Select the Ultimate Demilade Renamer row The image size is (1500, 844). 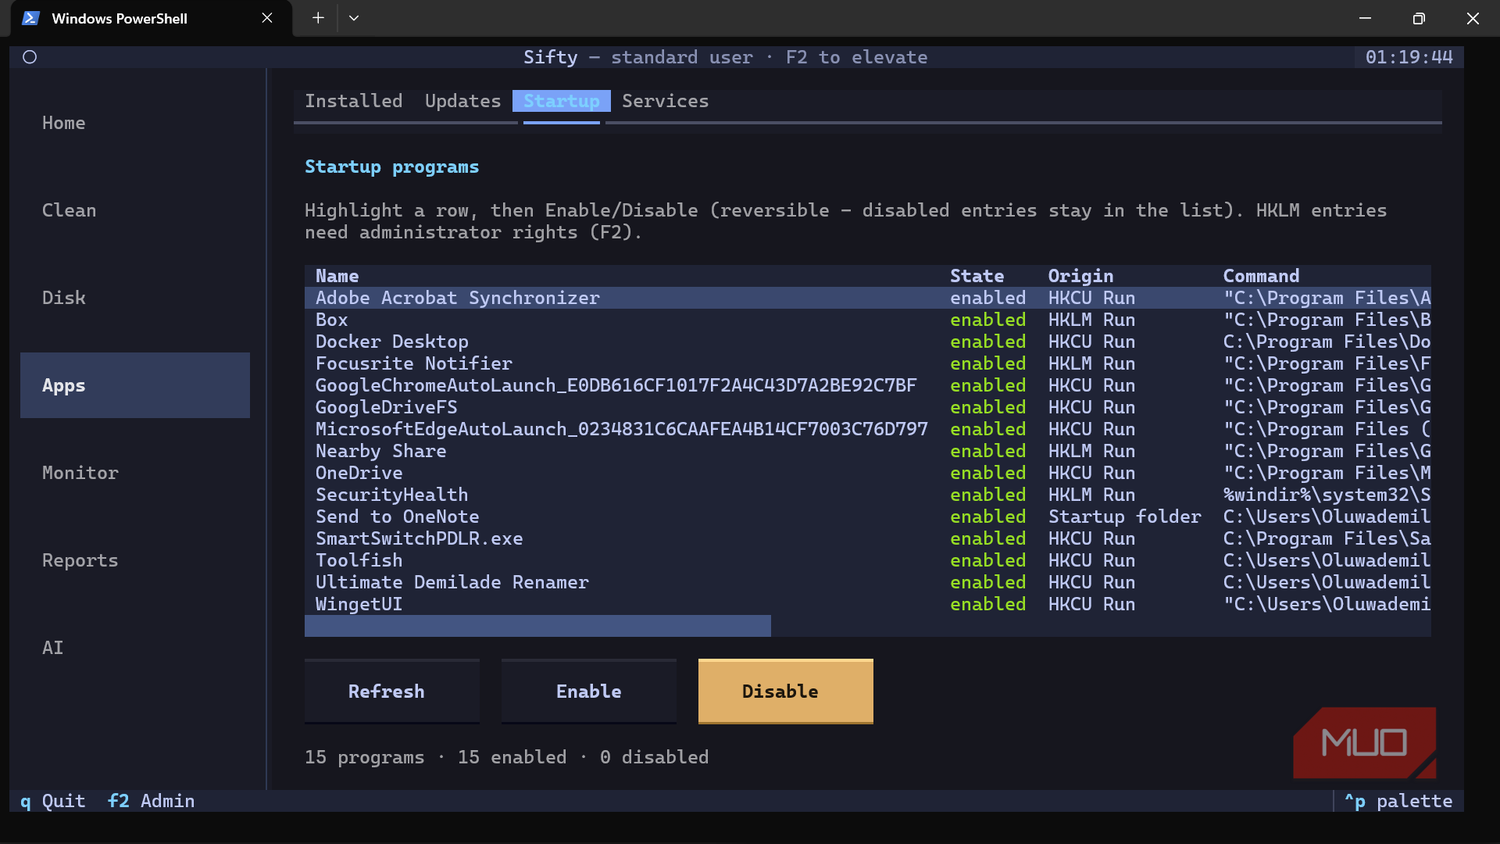868,582
